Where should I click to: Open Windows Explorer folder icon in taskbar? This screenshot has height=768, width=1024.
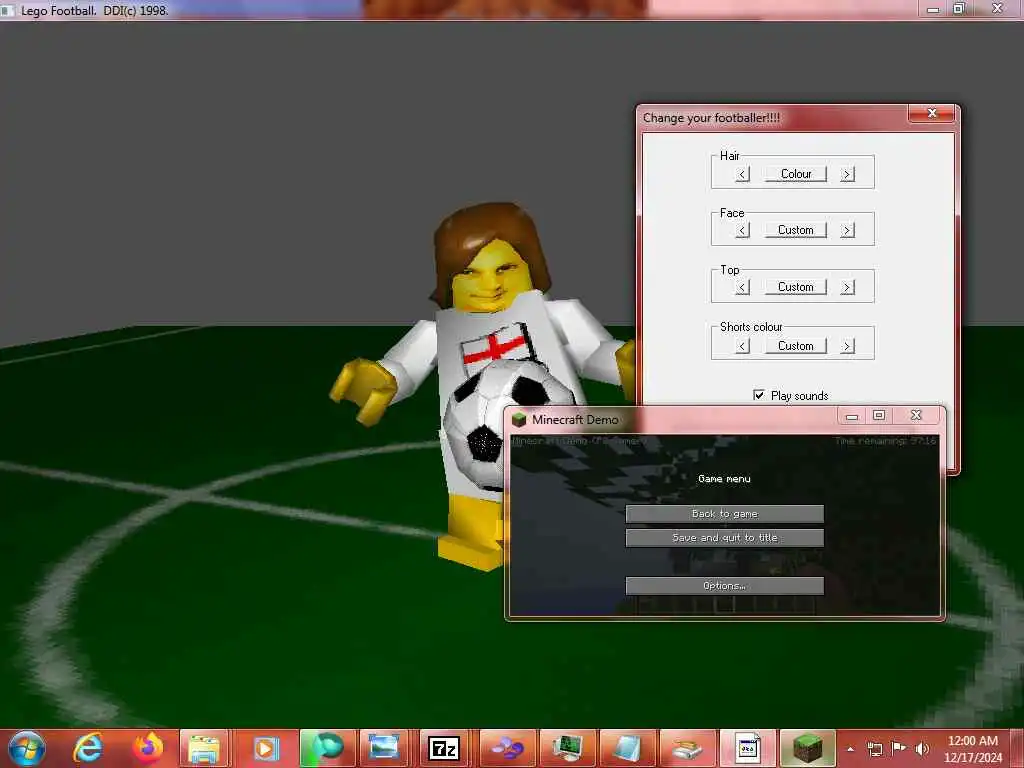(x=204, y=748)
